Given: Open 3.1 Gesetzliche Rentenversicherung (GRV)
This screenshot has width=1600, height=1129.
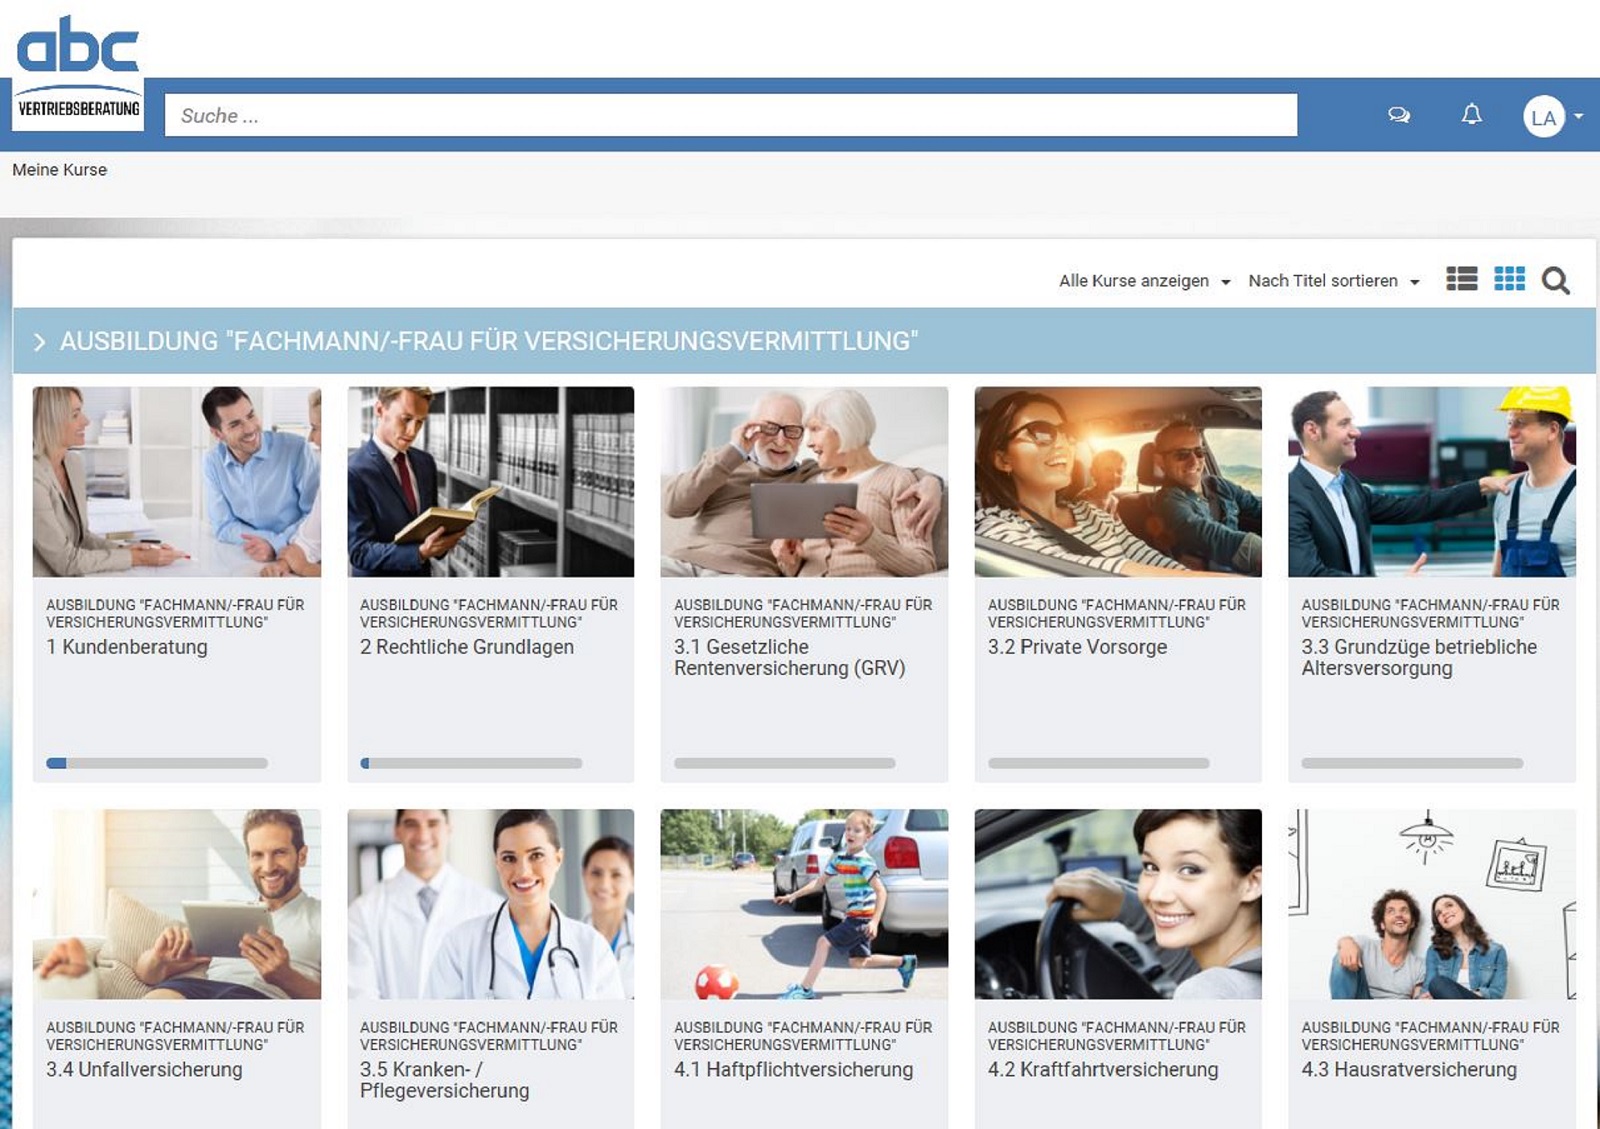Looking at the screenshot, I should pos(790,657).
